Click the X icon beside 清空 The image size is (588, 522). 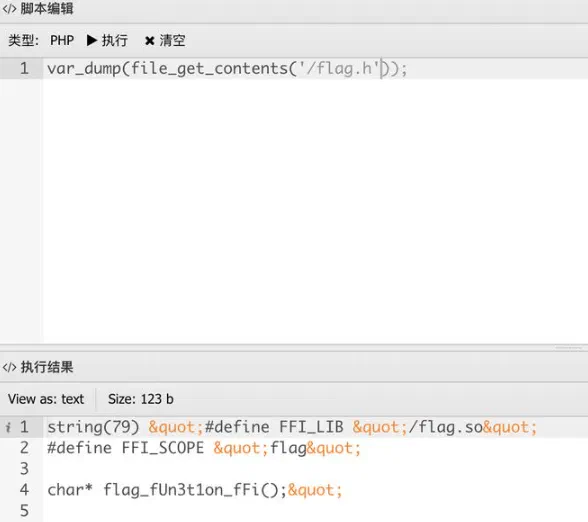tap(150, 40)
